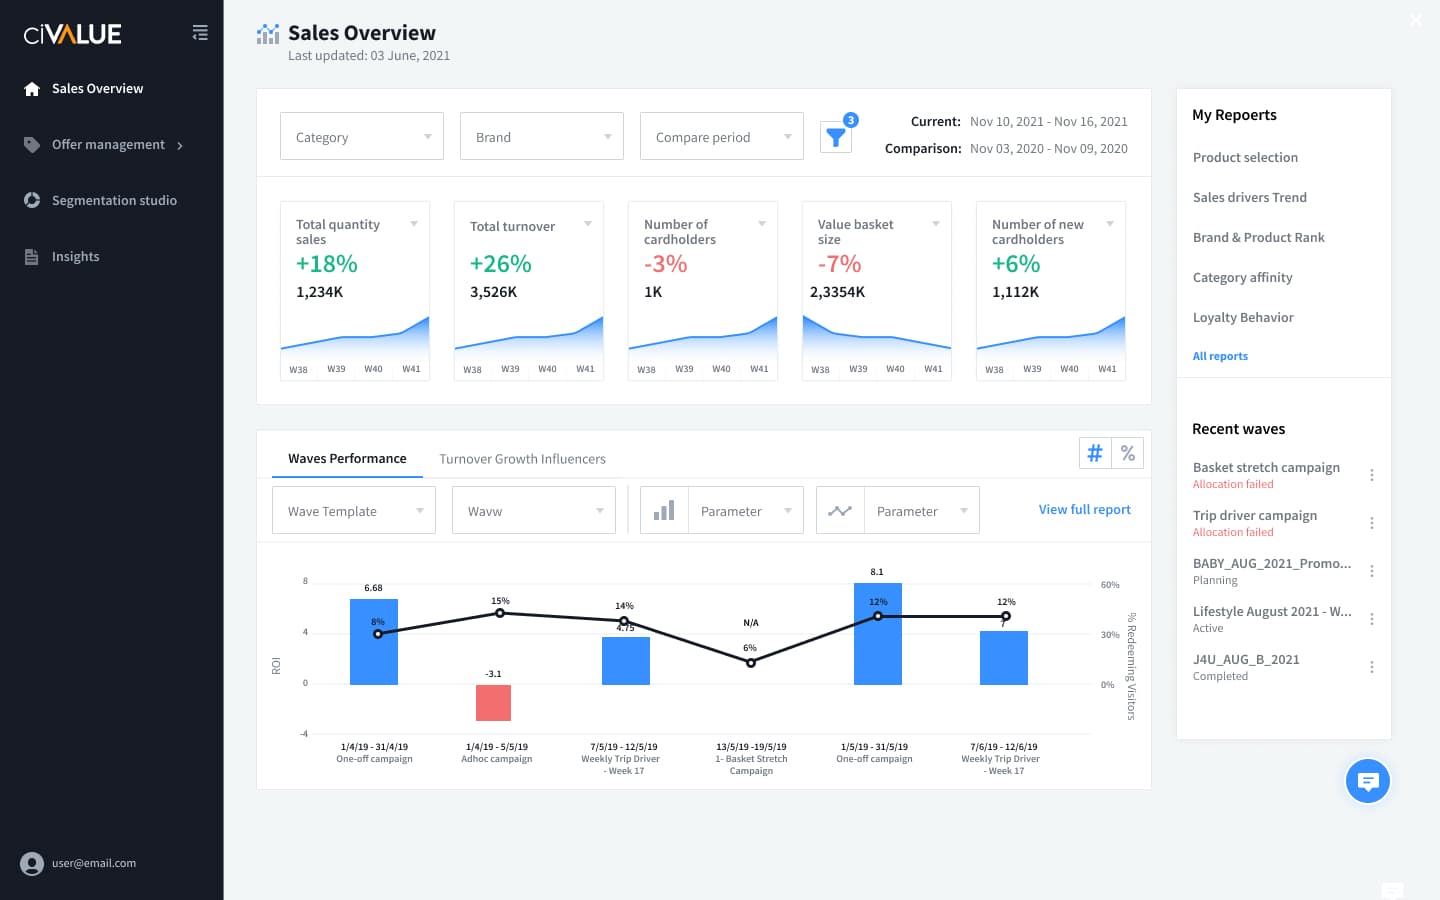The height and width of the screenshot is (900, 1440).
Task: Click the line chart parameter icon
Action: click(840, 511)
